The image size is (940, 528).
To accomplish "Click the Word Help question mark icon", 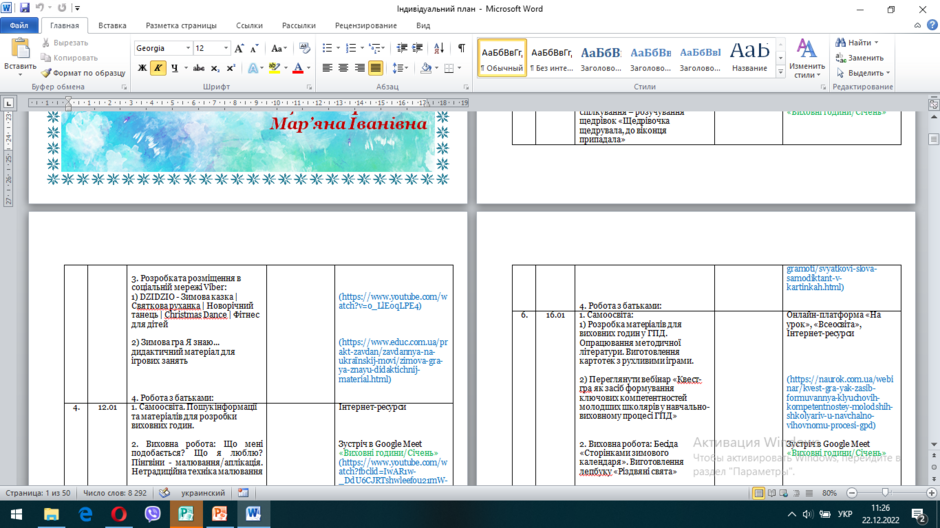I will pyautogui.click(x=932, y=25).
